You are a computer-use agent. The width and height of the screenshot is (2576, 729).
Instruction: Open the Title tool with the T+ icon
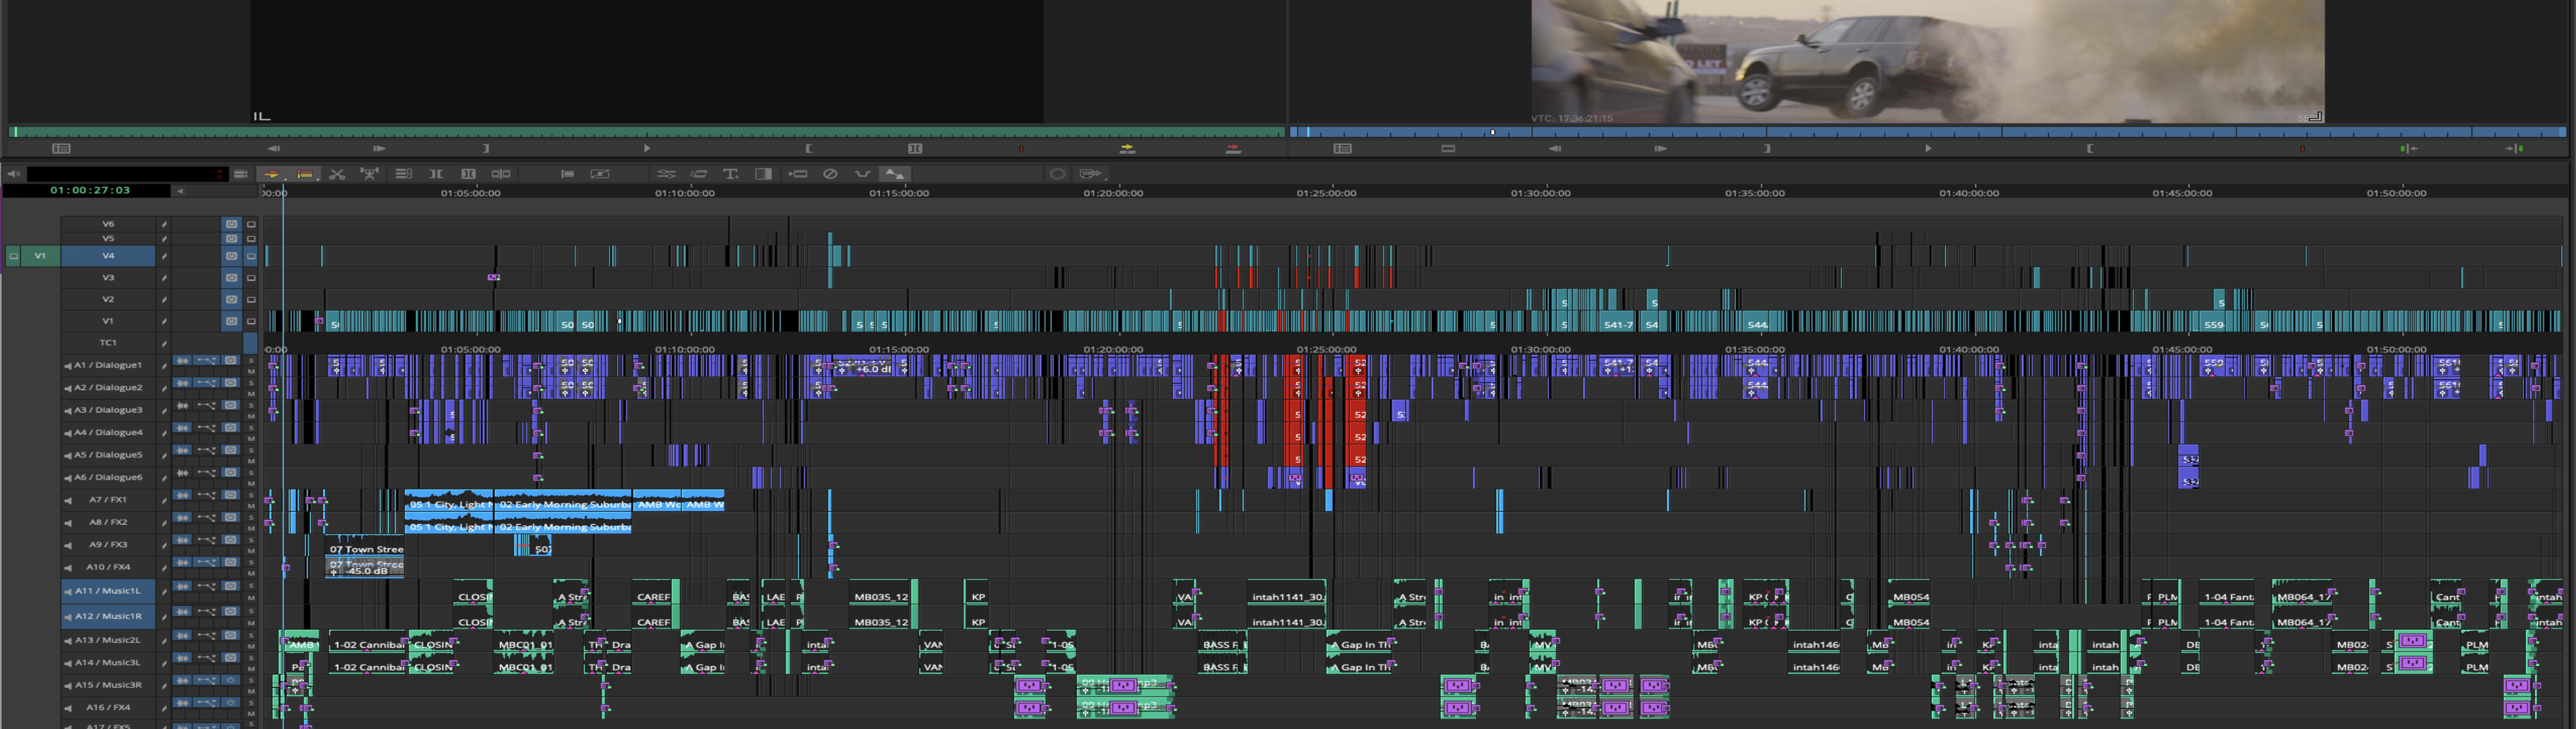[731, 174]
